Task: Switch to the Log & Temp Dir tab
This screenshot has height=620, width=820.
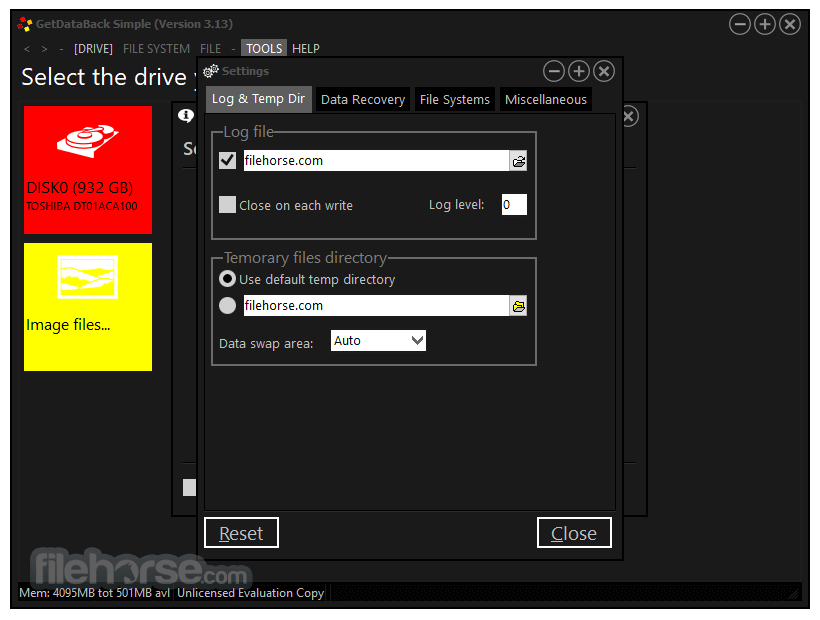Action: (x=258, y=99)
